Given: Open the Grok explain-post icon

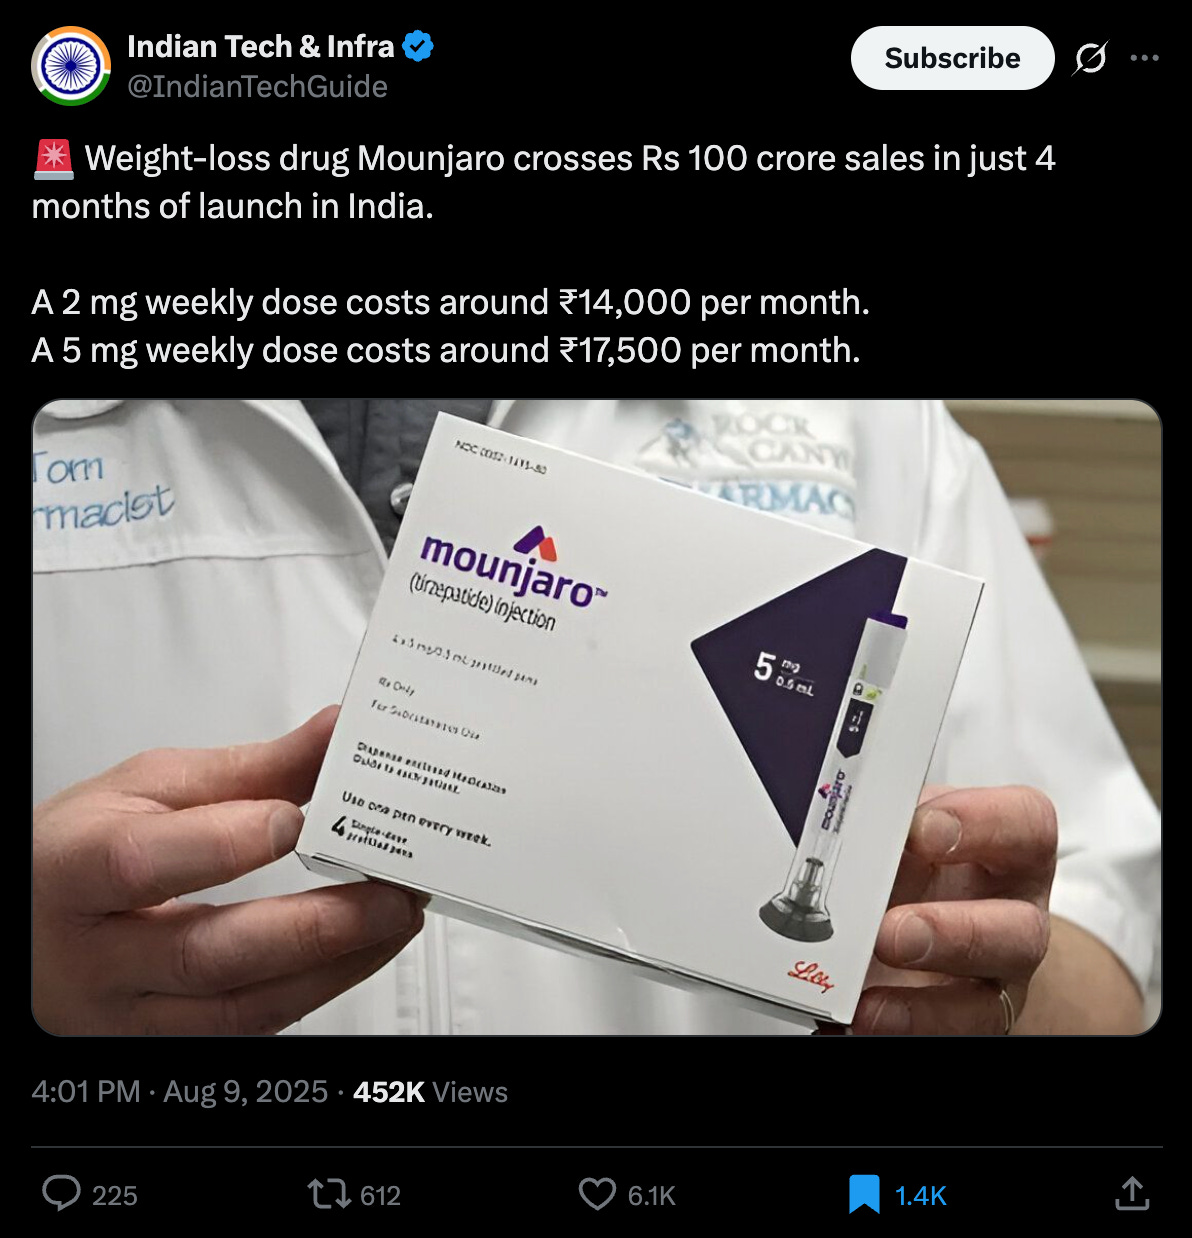Looking at the screenshot, I should click(1090, 59).
